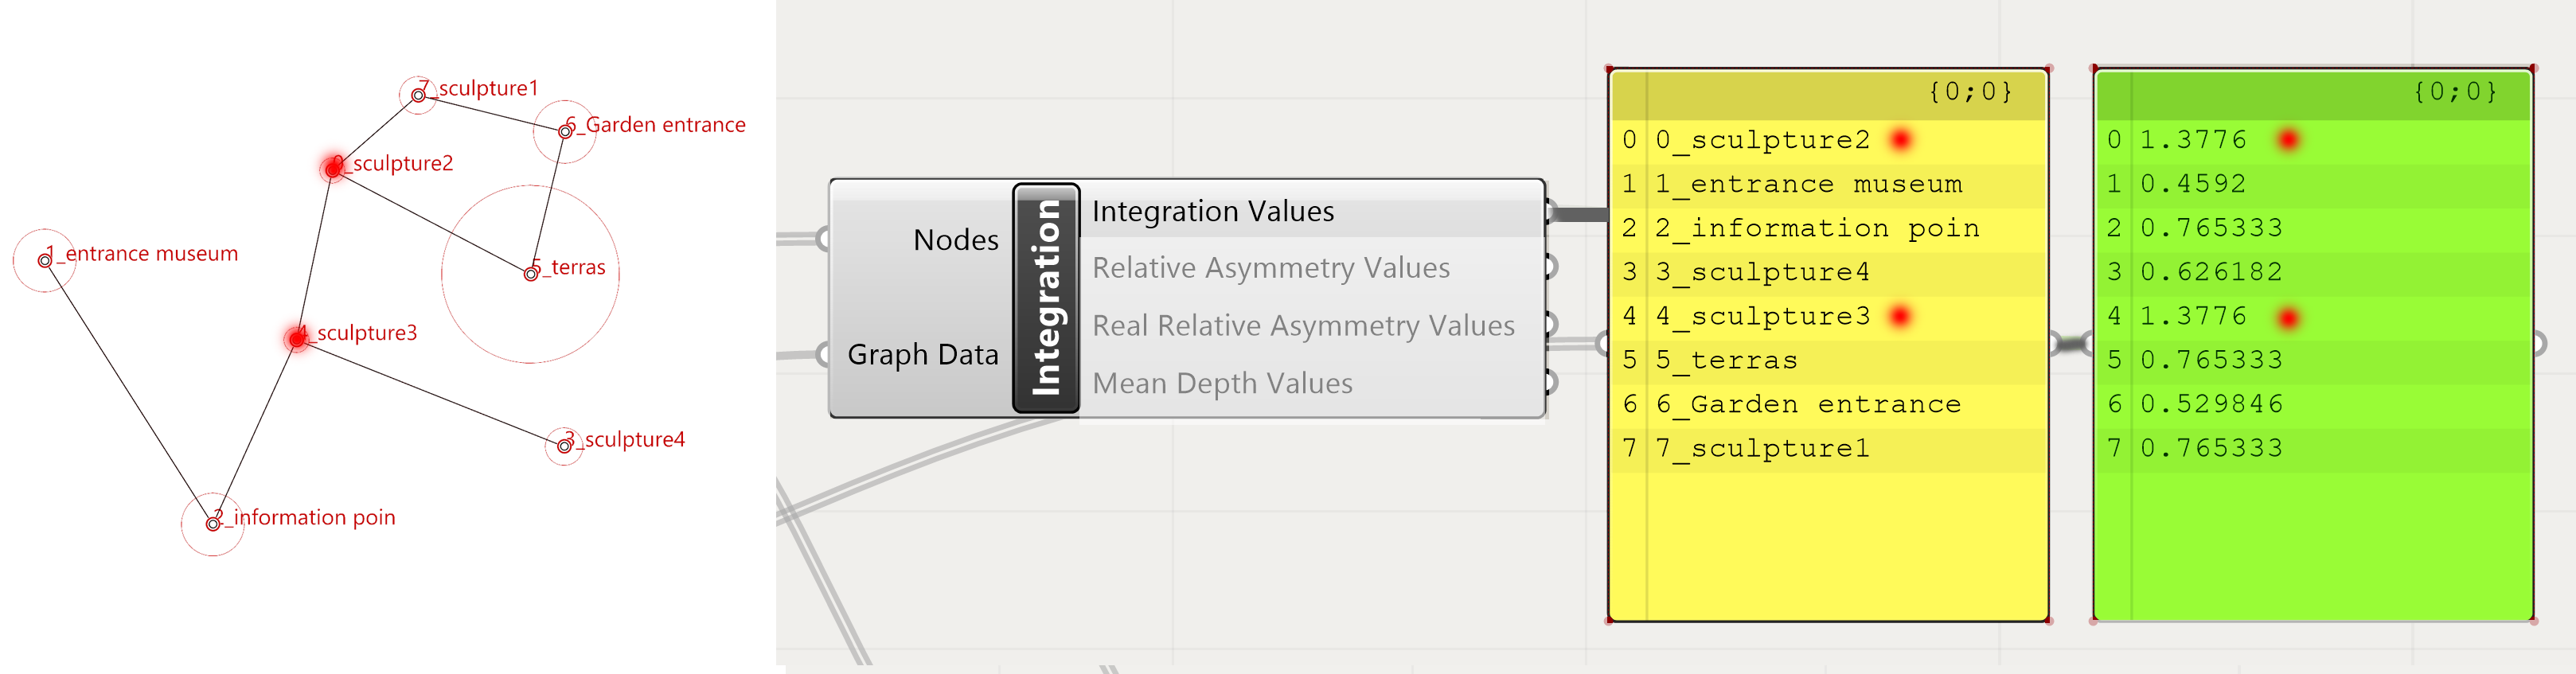2576x674 pixels.
Task: Click the 7_sculpture1 node in the graph
Action: coord(418,95)
